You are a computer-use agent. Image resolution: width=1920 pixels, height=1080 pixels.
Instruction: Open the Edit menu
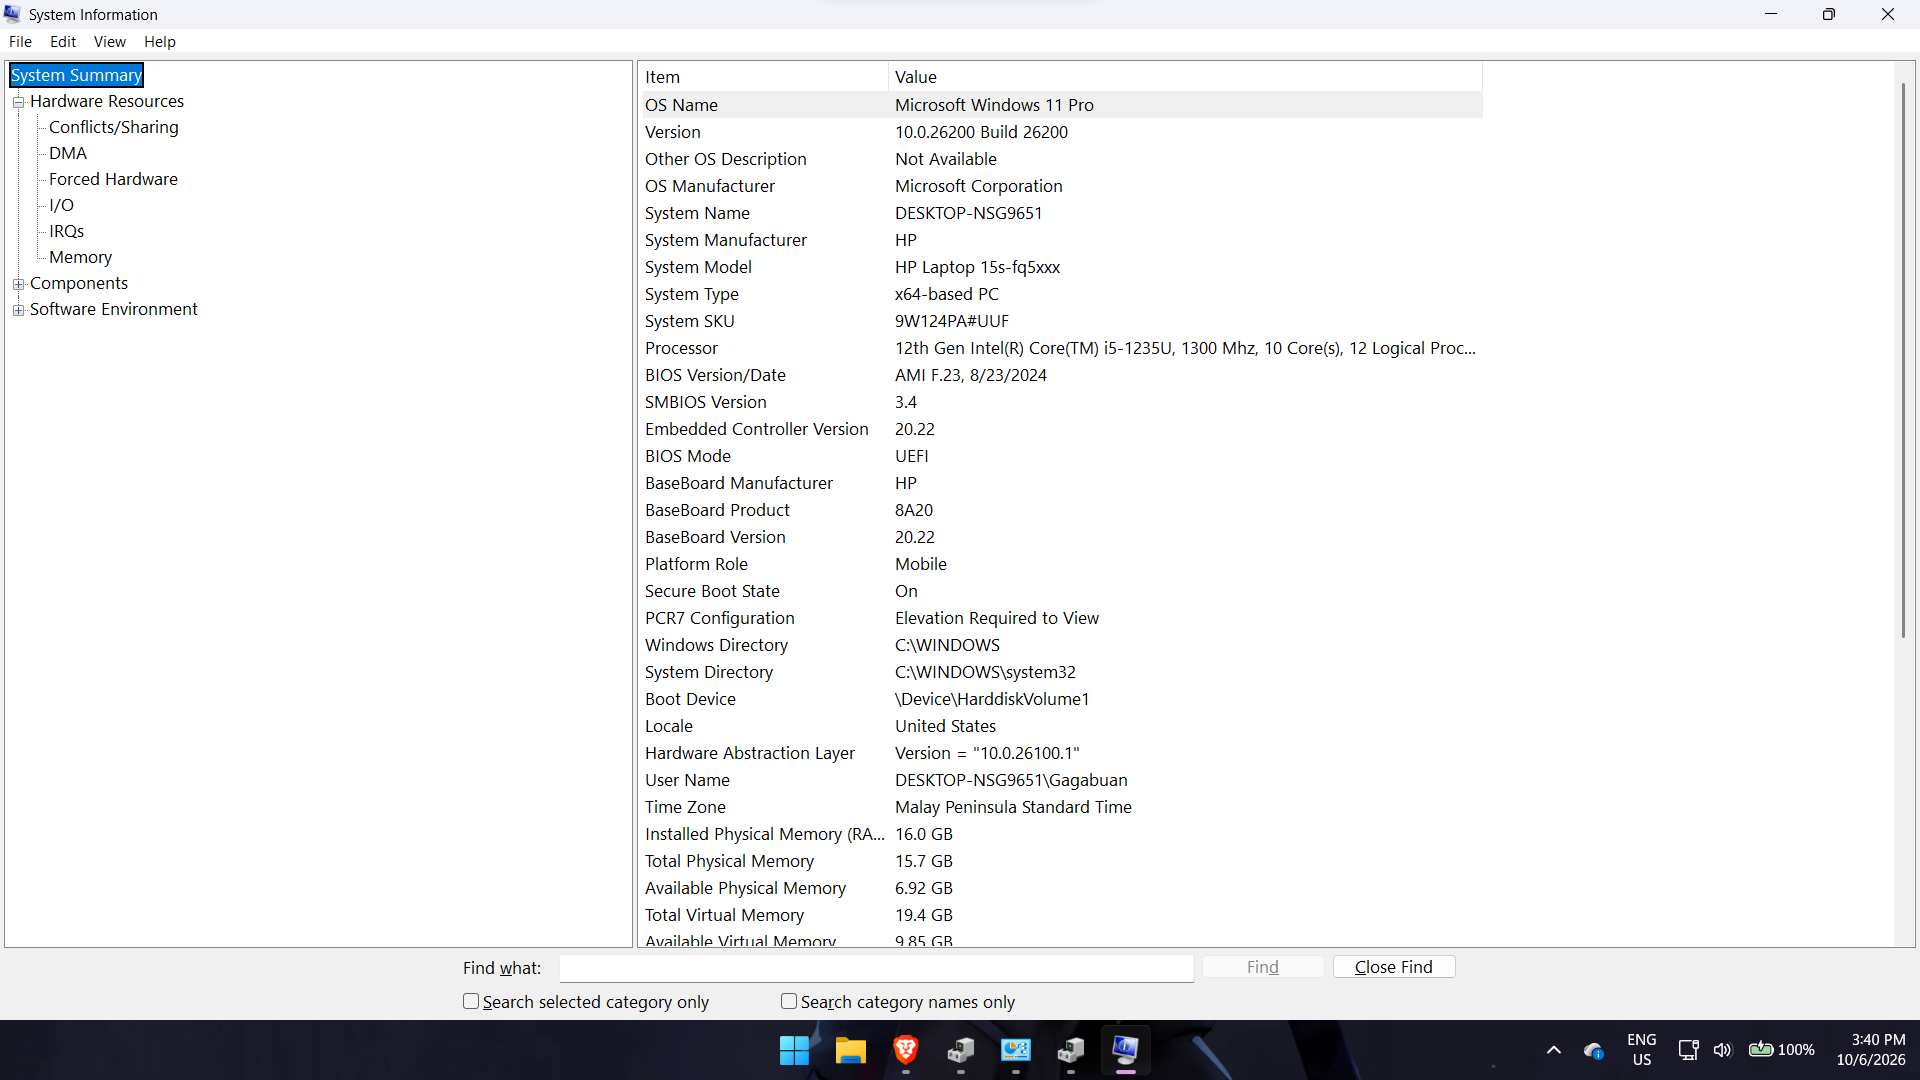point(63,42)
